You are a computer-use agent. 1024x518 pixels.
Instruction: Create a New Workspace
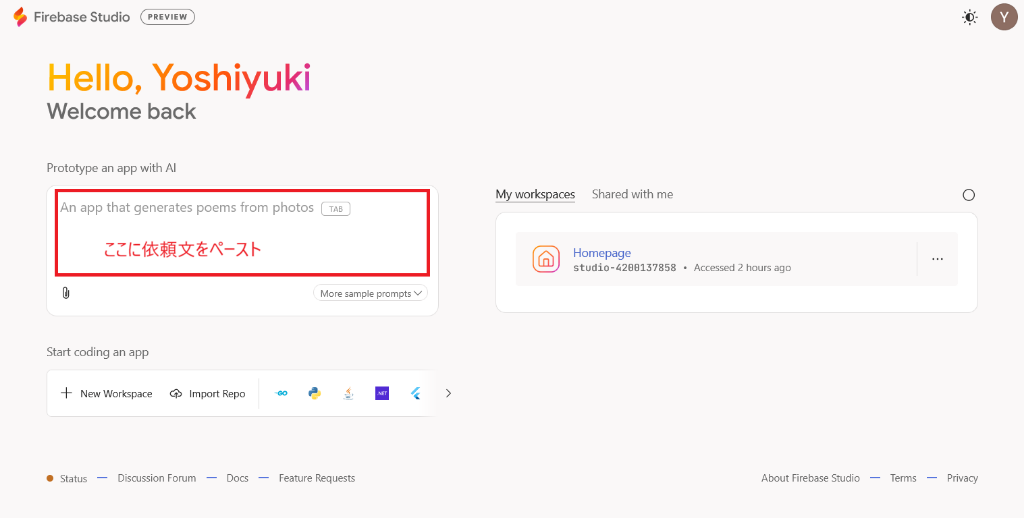coord(106,393)
